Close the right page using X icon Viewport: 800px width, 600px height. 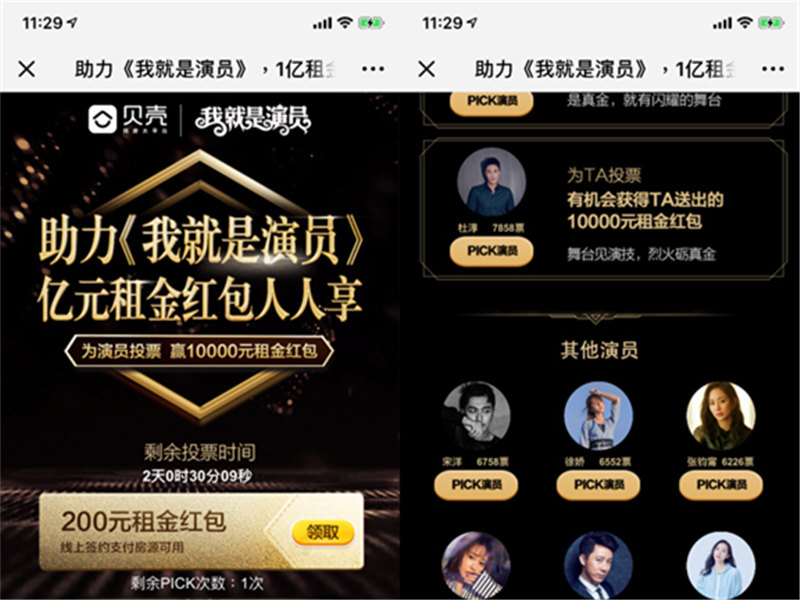(427, 69)
